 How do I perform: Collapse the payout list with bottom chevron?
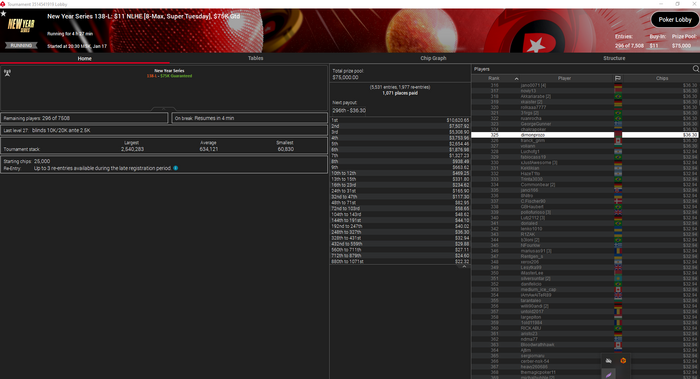pyautogui.click(x=464, y=267)
